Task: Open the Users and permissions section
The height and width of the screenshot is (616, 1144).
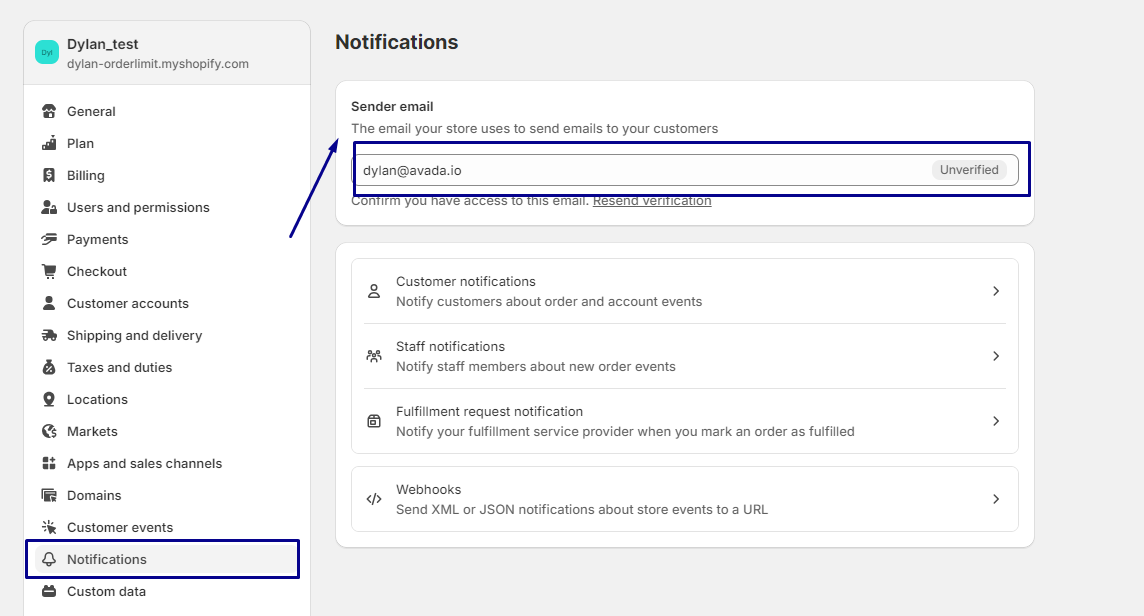Action: point(138,207)
